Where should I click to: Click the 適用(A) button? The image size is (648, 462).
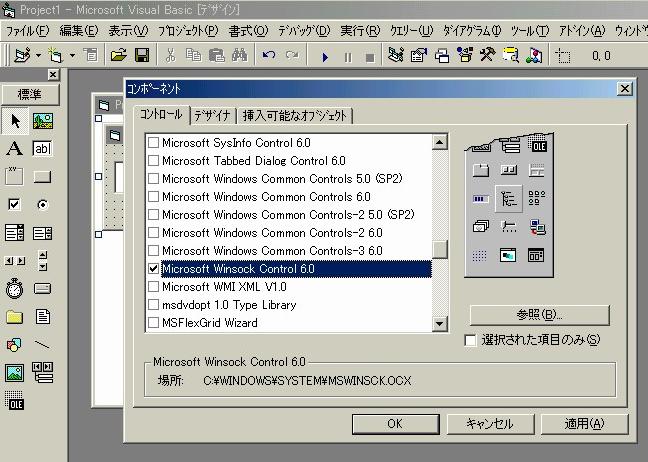[584, 424]
